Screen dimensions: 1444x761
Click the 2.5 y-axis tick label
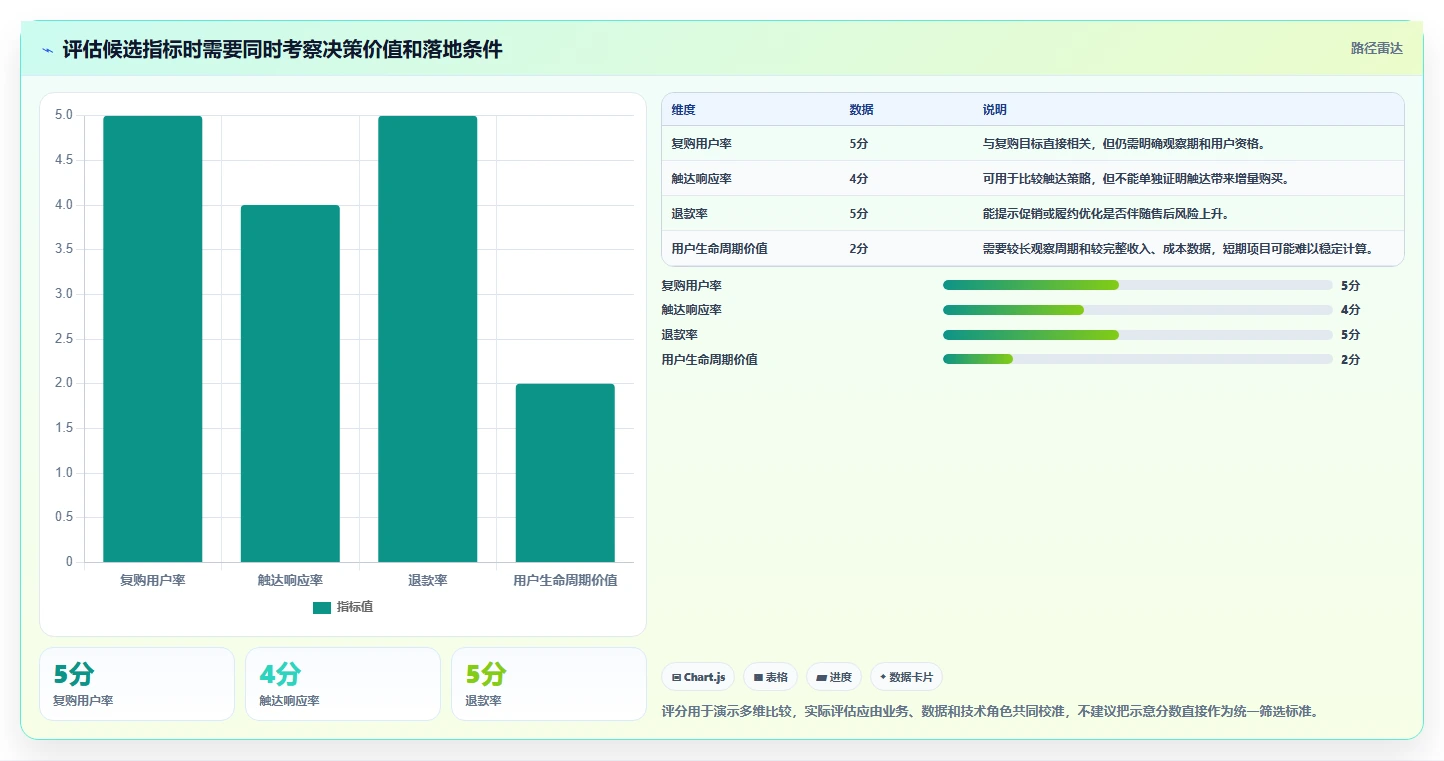click(63, 339)
